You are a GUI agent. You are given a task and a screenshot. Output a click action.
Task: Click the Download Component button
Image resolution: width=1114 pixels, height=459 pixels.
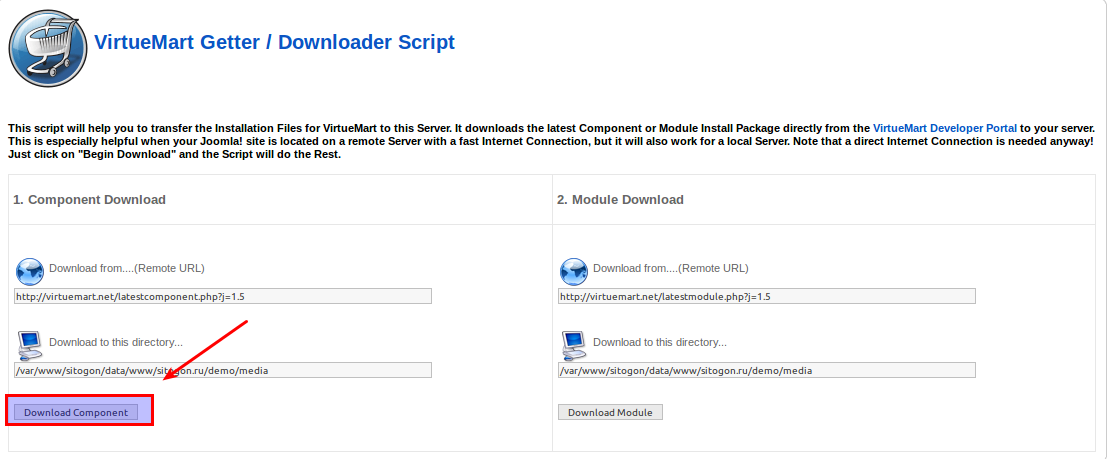point(76,412)
